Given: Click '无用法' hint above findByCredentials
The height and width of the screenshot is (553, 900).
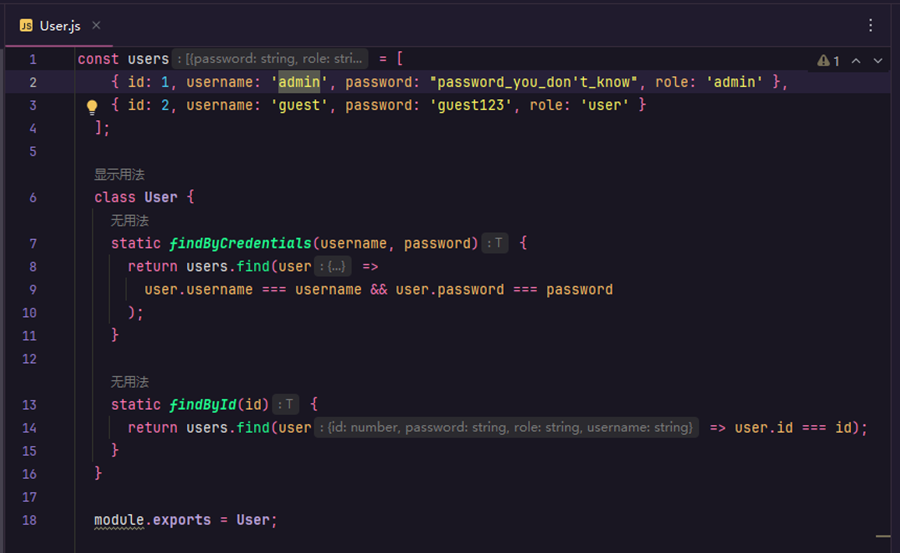Looking at the screenshot, I should coord(129,220).
